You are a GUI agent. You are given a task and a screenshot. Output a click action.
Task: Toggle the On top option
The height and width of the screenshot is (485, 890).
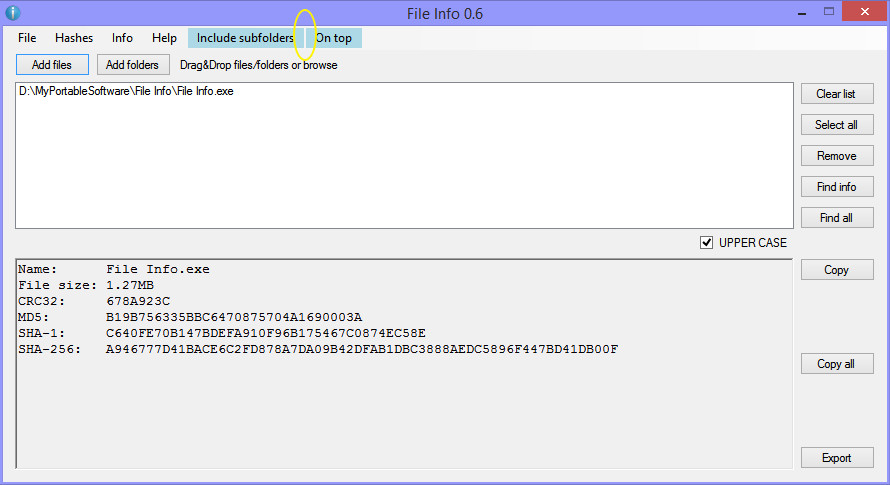pos(334,38)
